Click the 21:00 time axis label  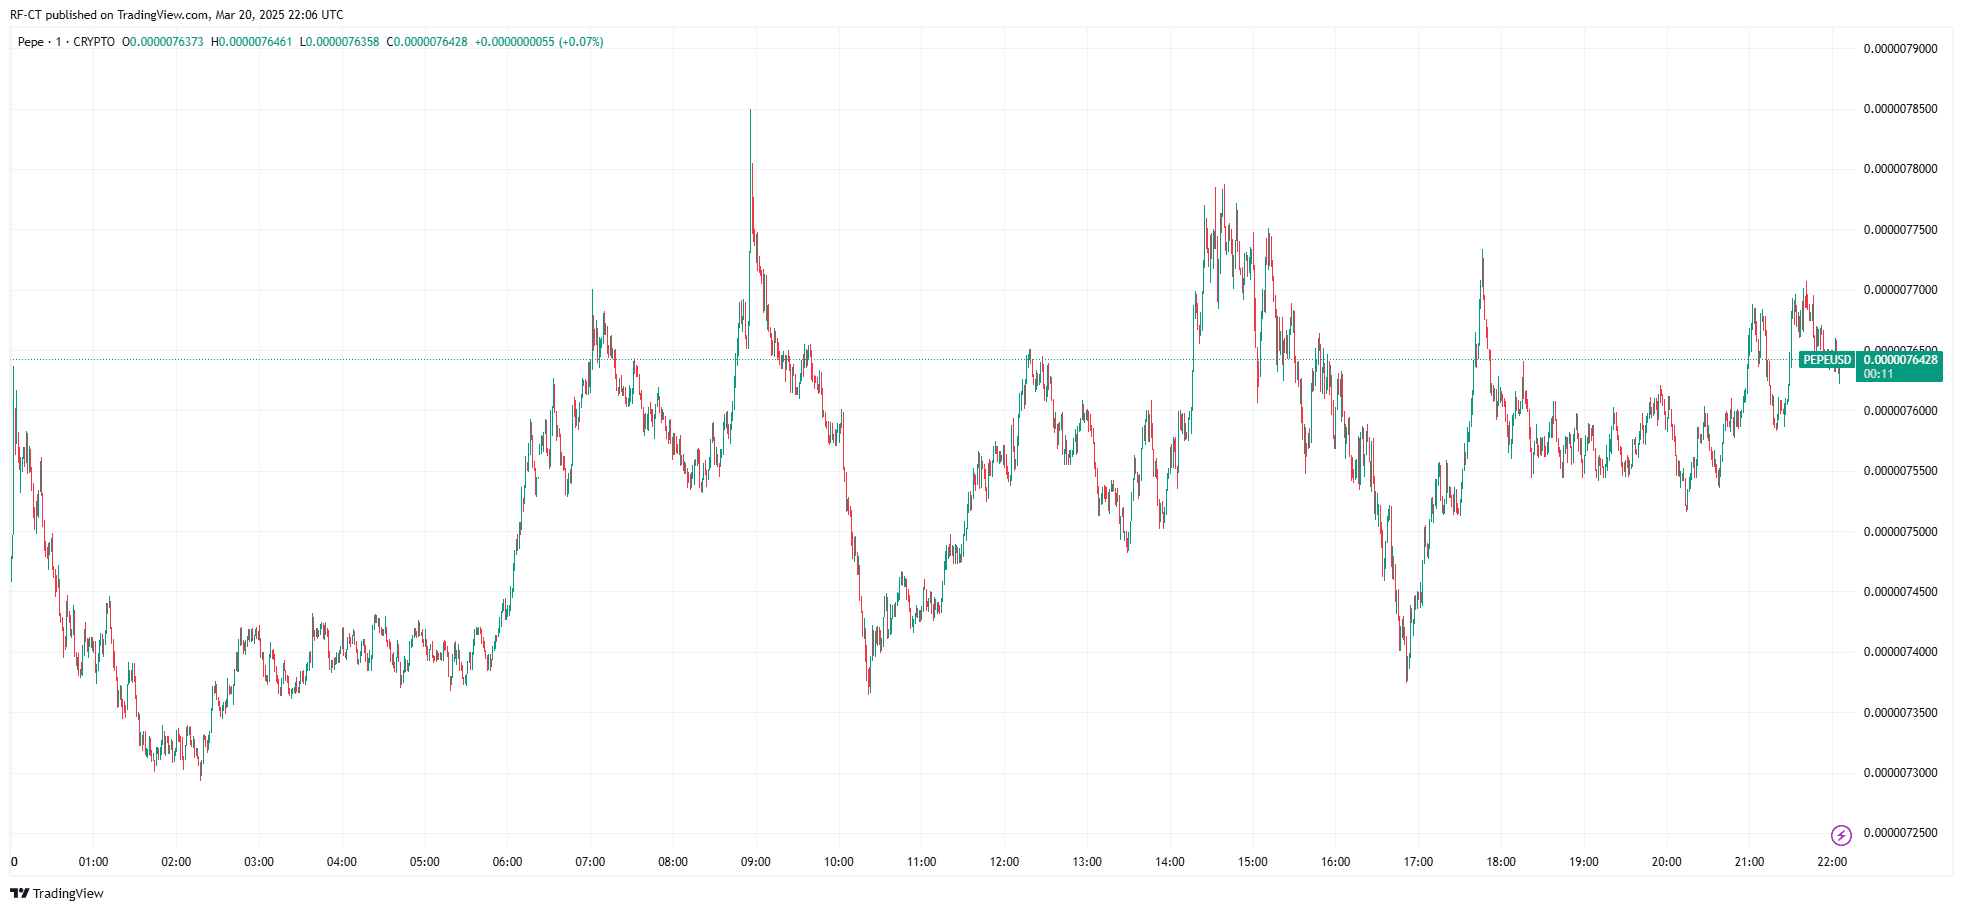[x=1749, y=862]
